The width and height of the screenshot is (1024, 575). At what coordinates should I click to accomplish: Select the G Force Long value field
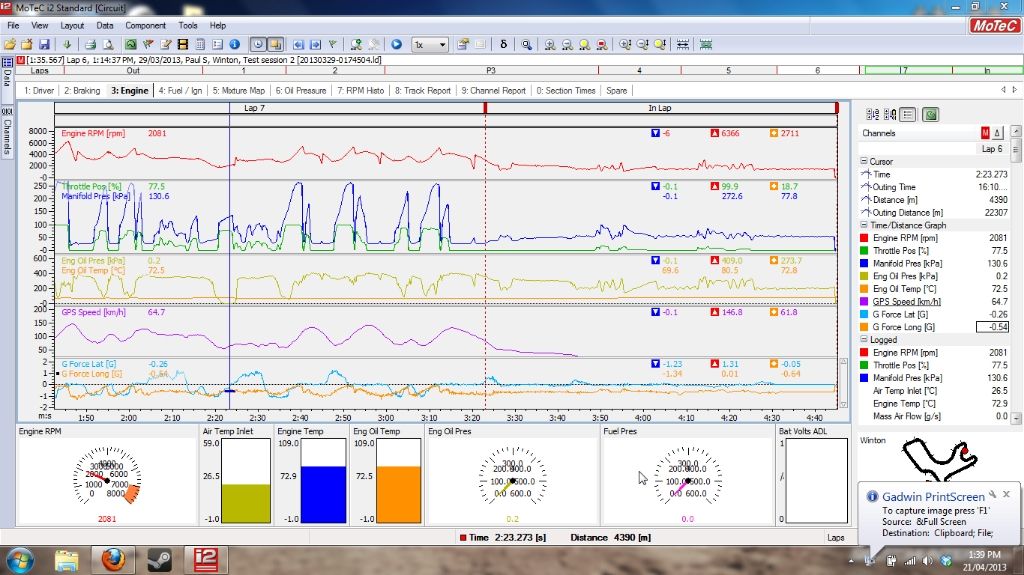(990, 326)
